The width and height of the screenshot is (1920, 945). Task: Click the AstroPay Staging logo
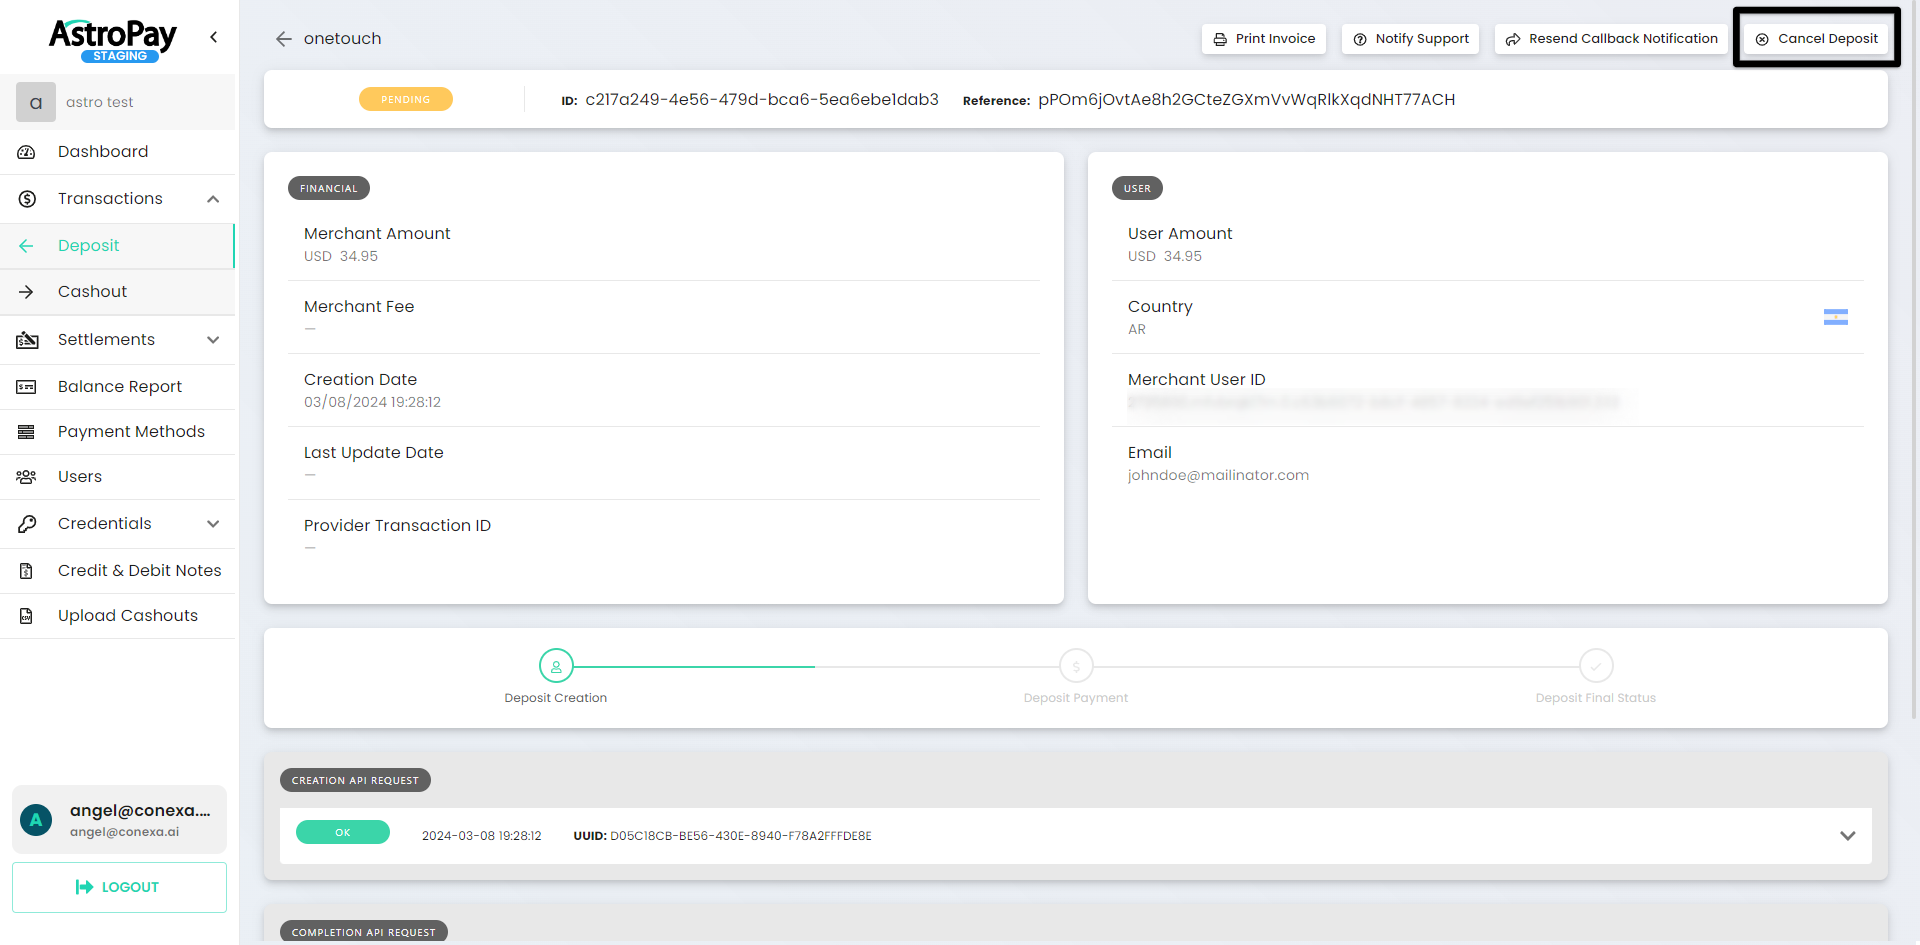tap(113, 41)
